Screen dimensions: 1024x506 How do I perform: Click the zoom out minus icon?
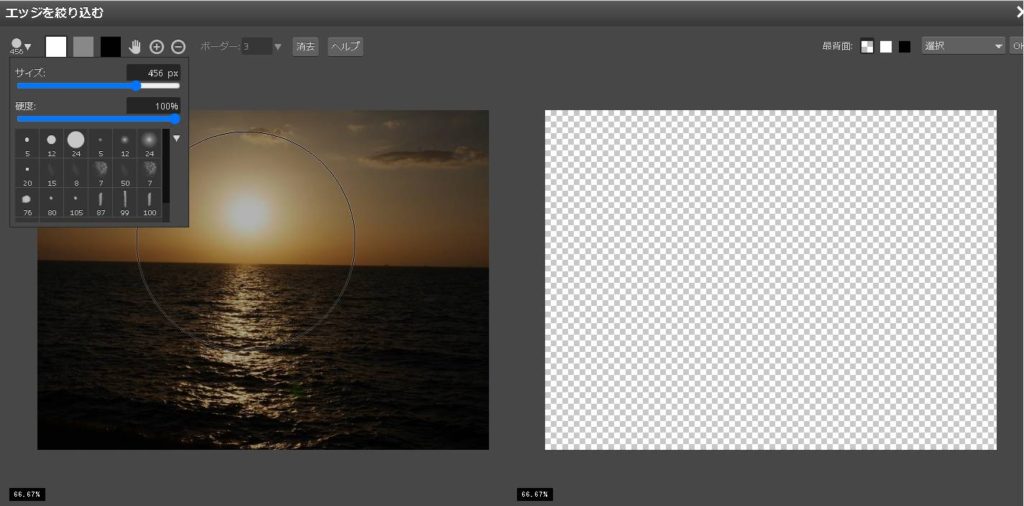click(178, 46)
